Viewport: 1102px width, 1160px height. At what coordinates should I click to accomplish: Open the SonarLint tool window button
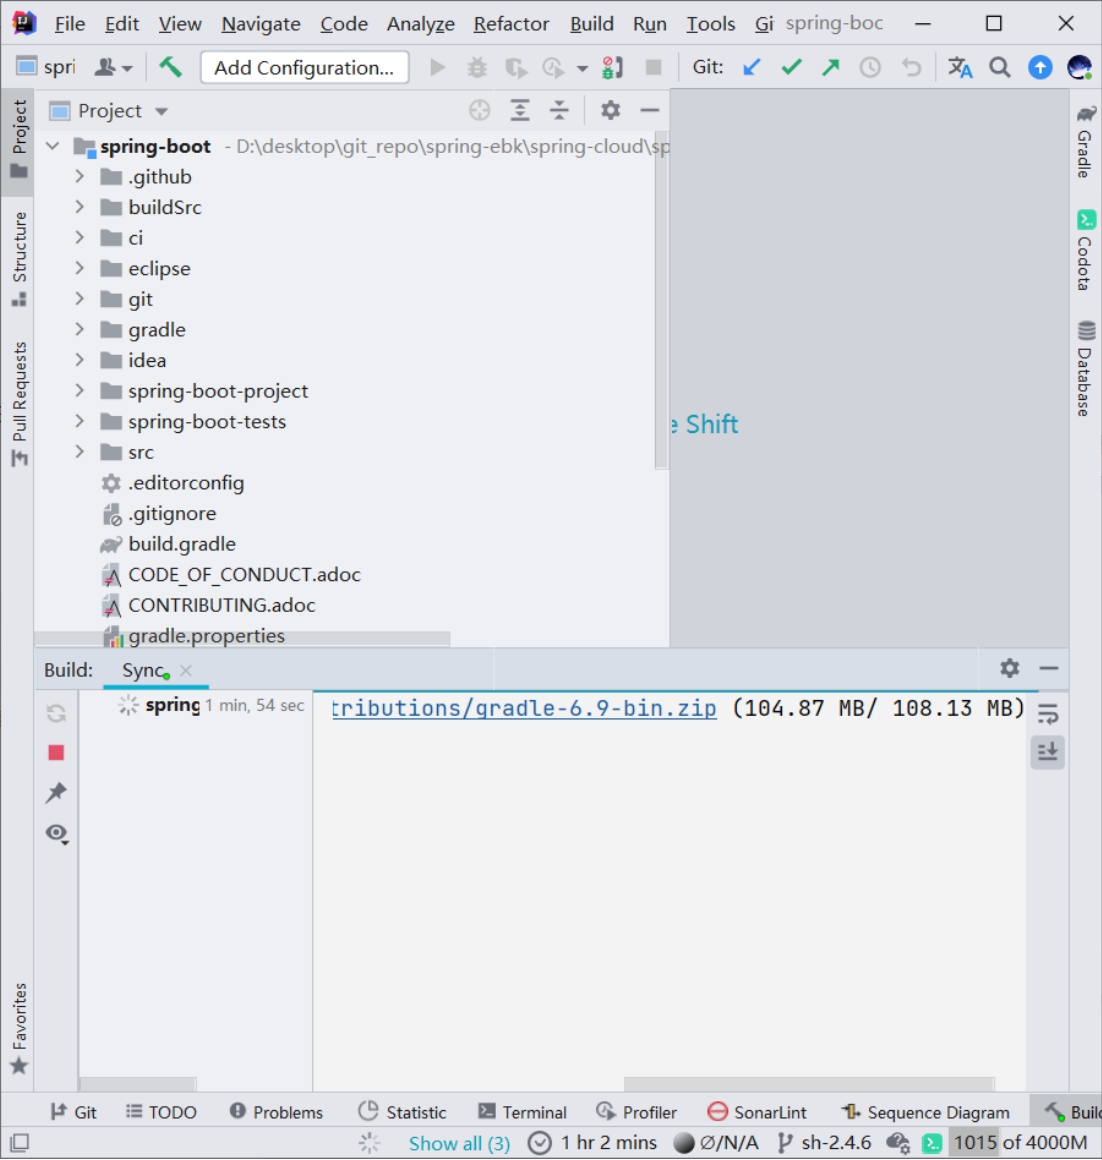[757, 1112]
